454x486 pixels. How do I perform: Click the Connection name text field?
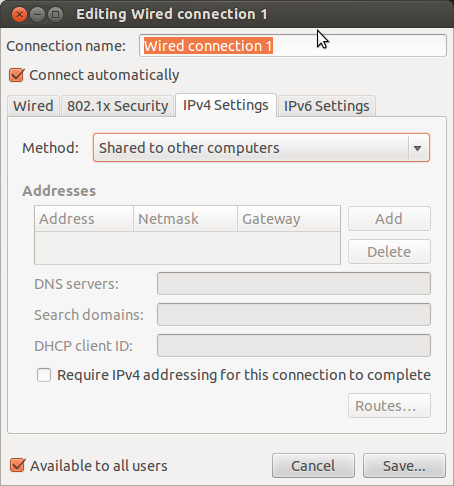[293, 46]
